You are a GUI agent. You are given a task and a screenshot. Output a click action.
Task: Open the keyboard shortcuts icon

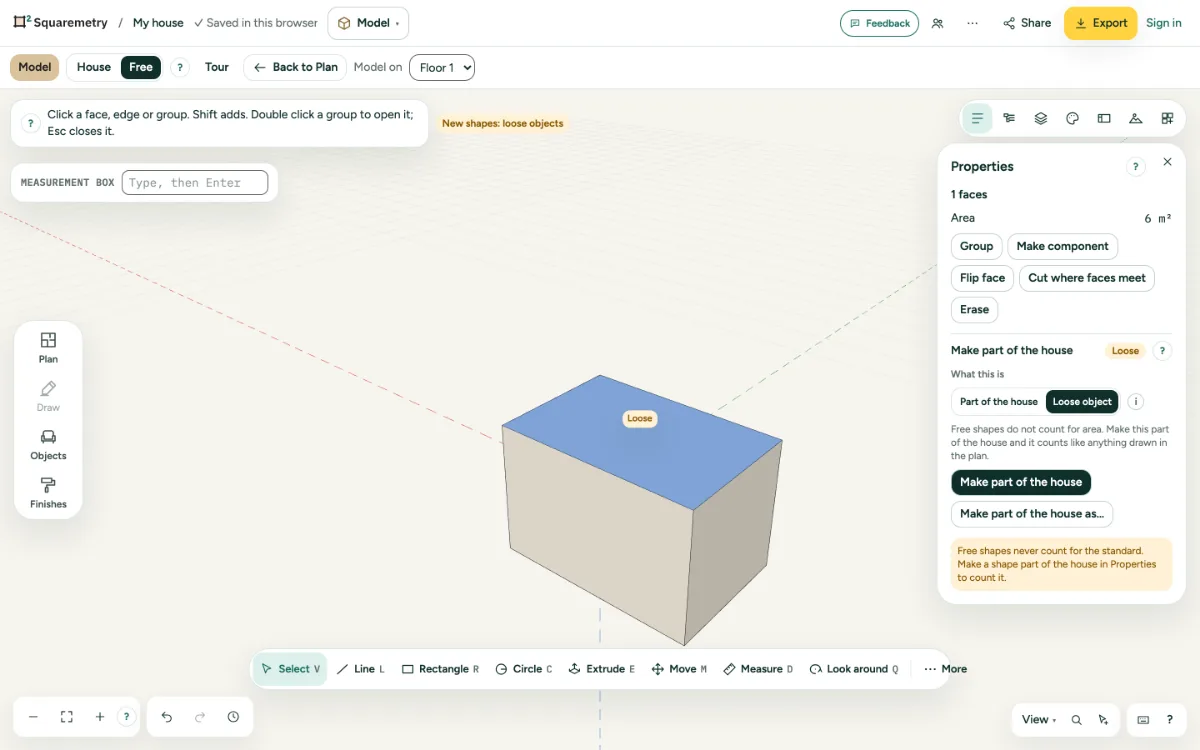tap(1144, 720)
